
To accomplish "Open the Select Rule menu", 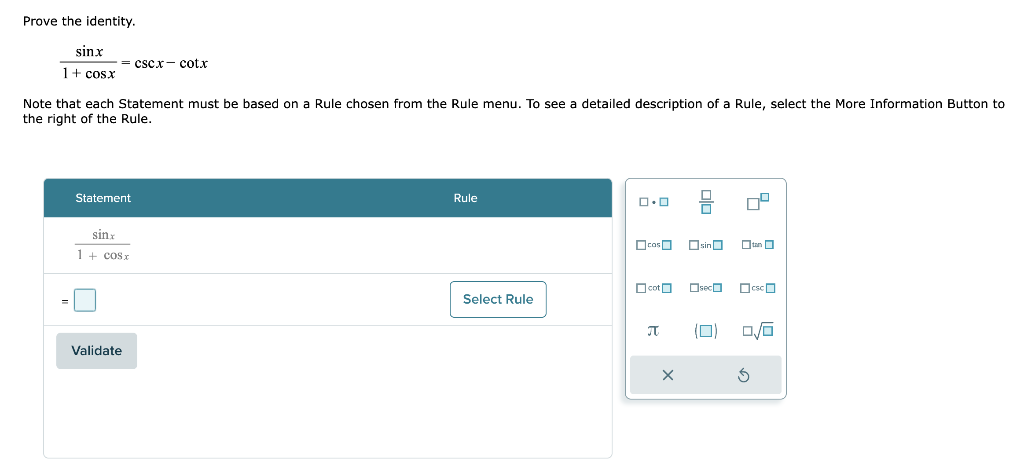I will coord(498,300).
